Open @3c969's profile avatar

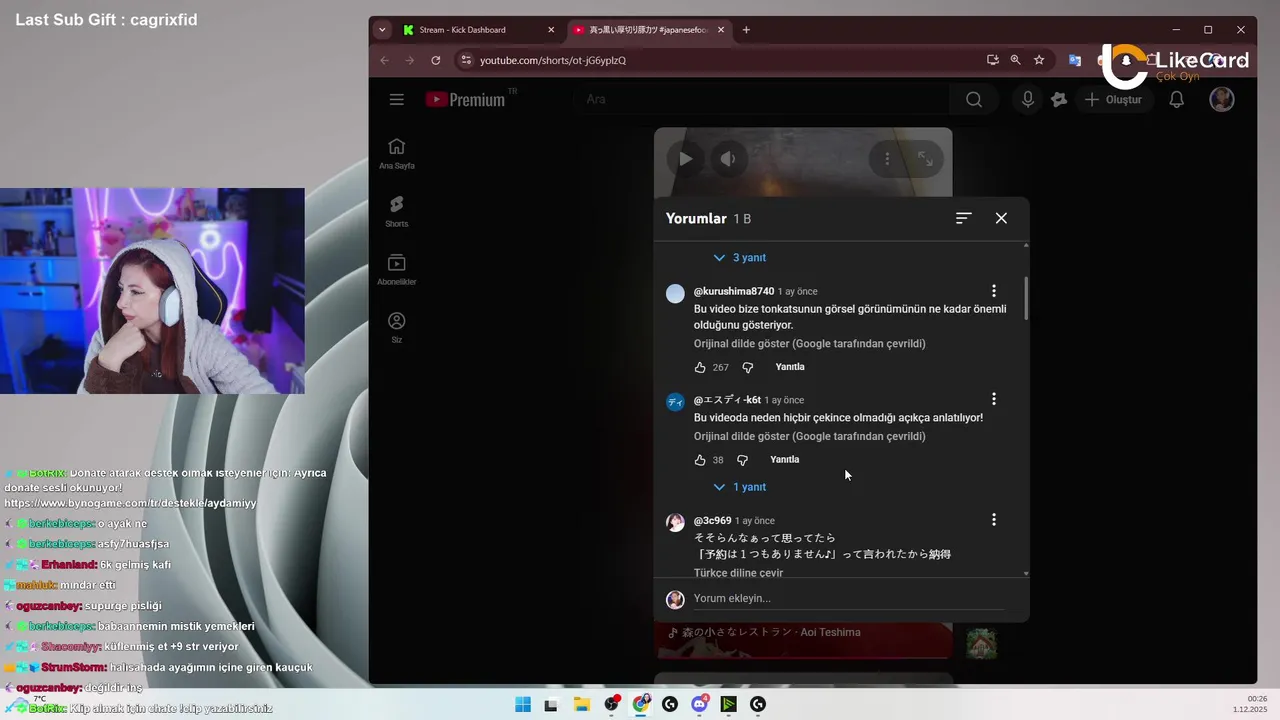tap(676, 523)
